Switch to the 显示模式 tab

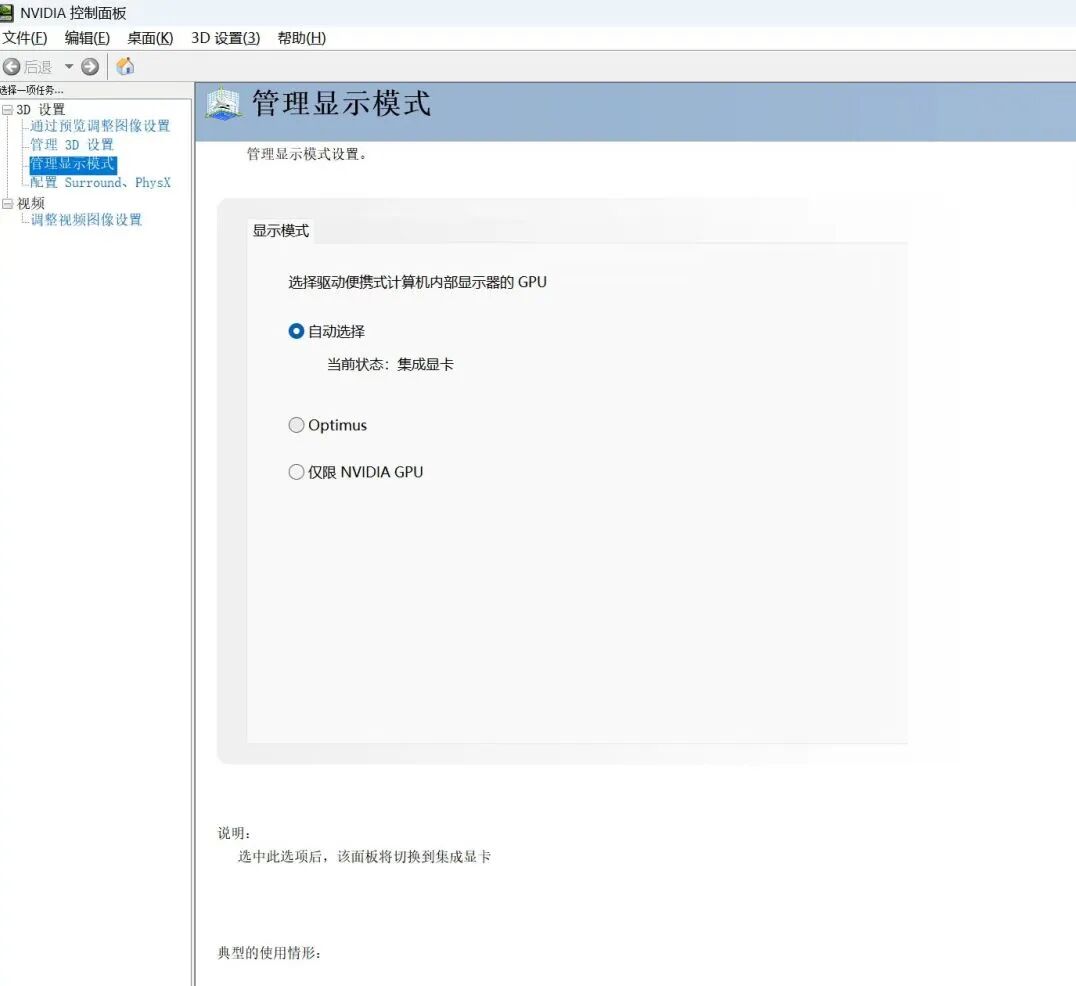point(281,231)
